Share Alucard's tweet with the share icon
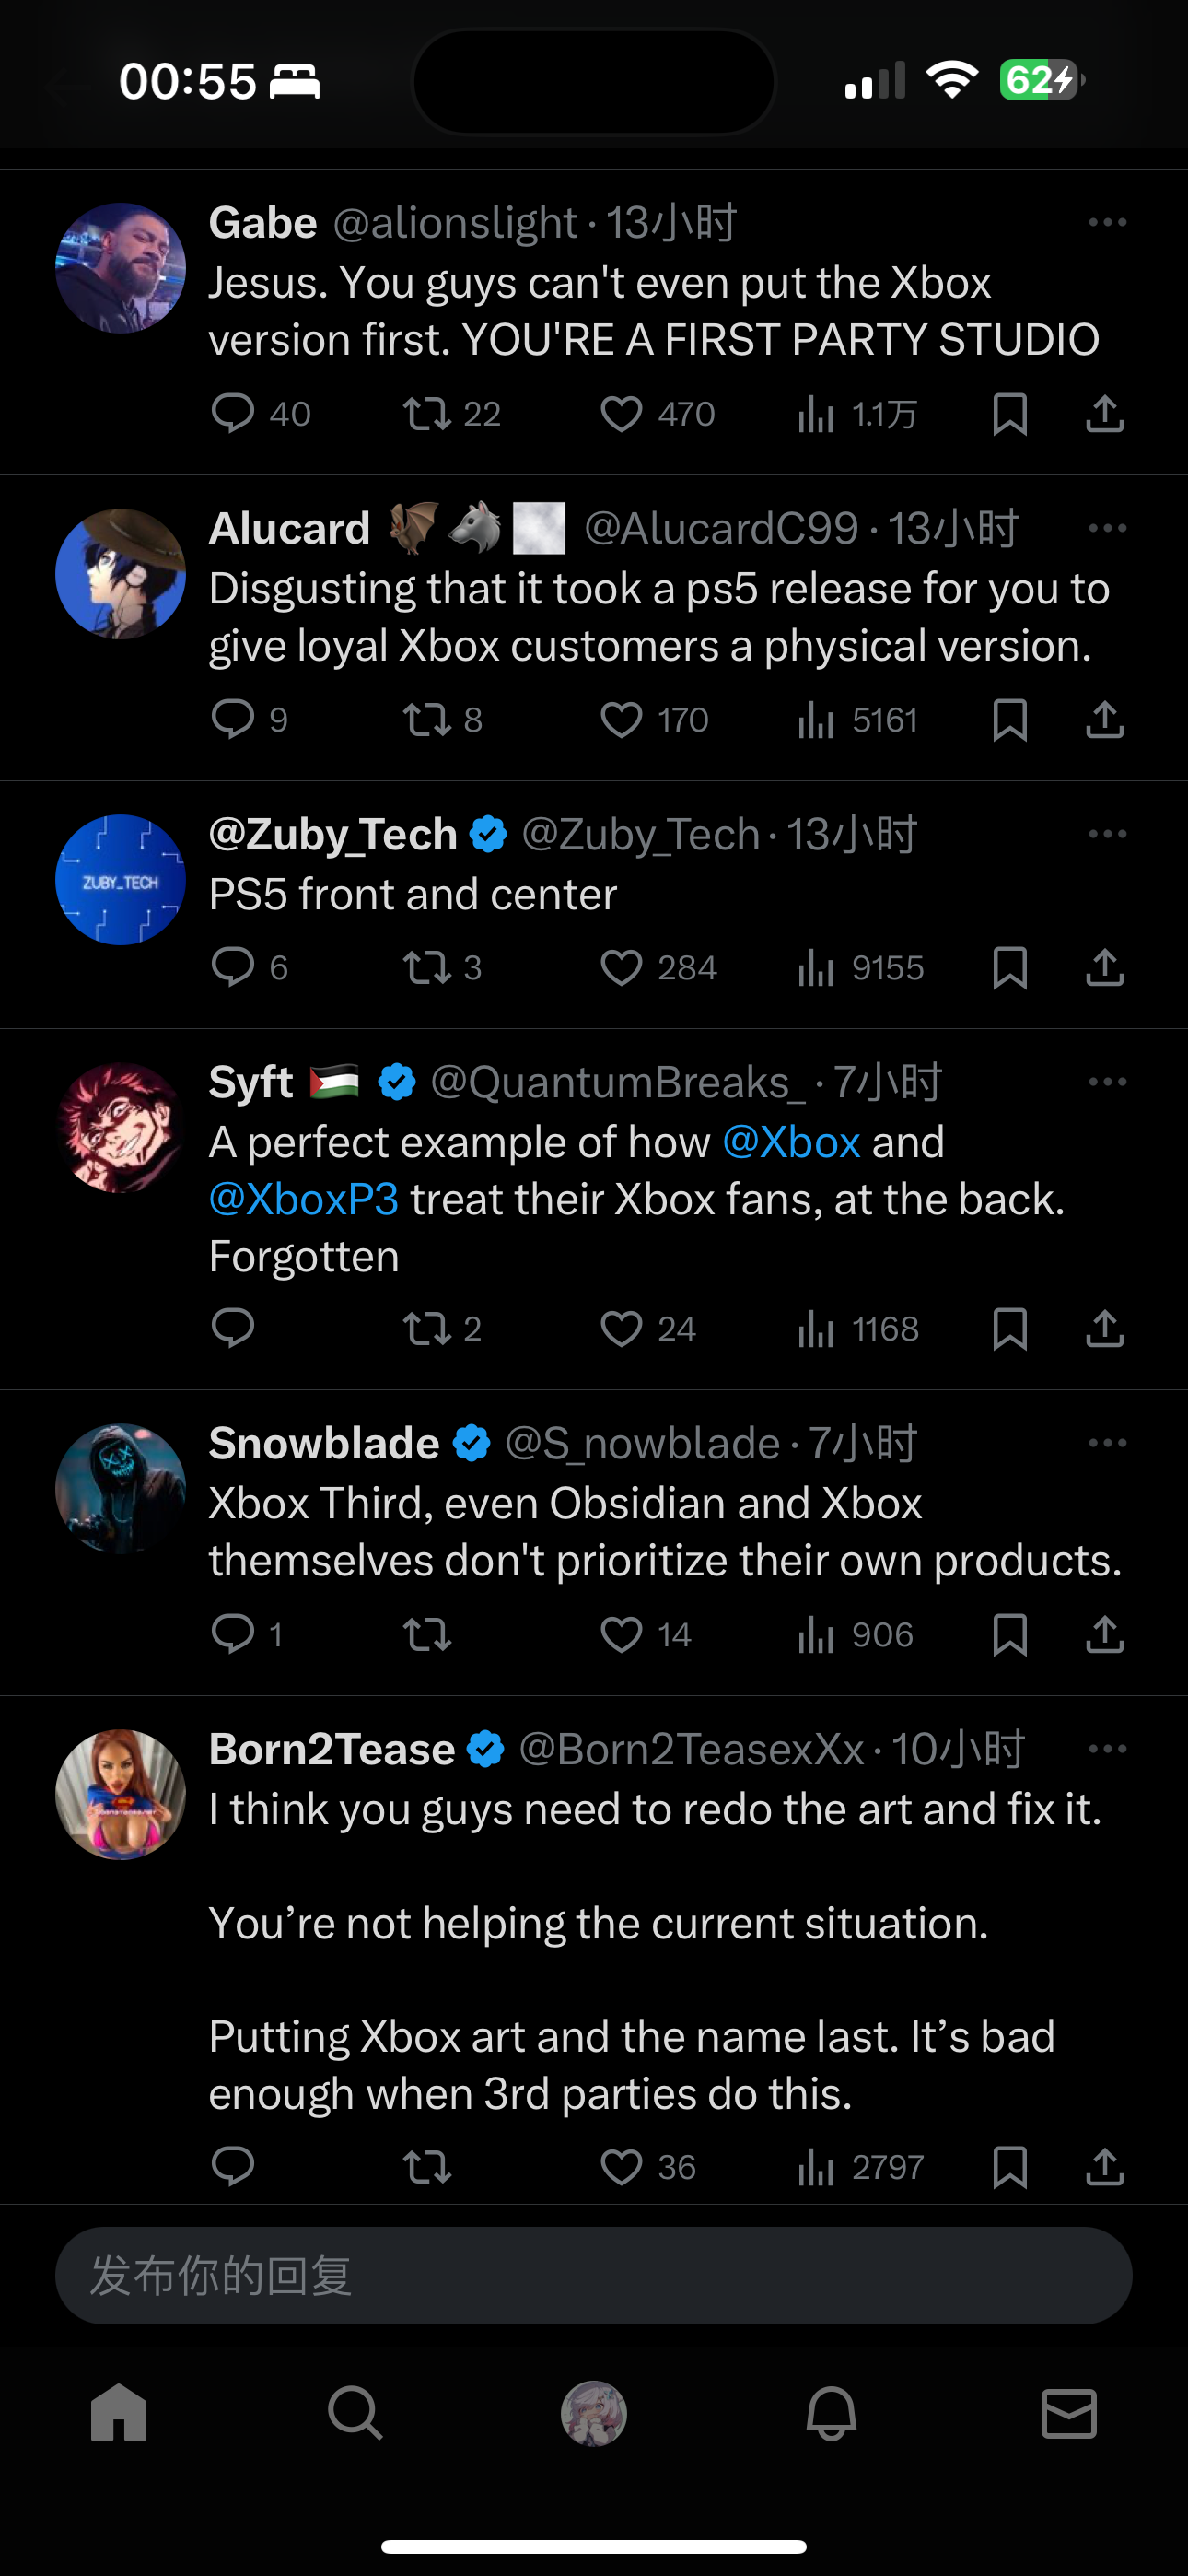Image resolution: width=1188 pixels, height=2576 pixels. pos(1105,720)
